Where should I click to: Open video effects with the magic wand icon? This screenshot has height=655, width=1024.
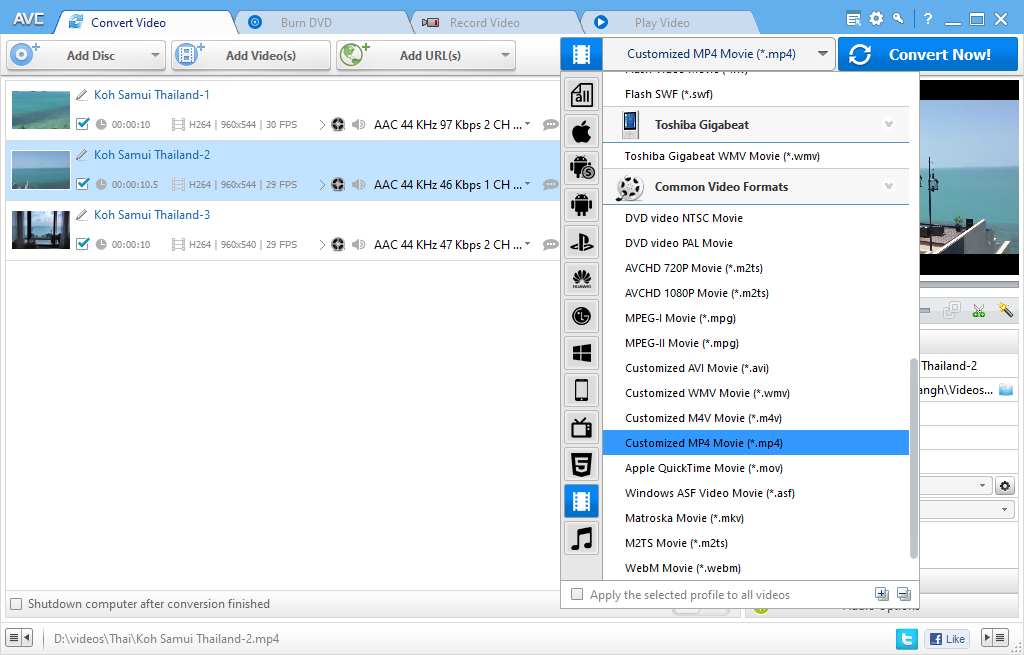(x=1006, y=310)
